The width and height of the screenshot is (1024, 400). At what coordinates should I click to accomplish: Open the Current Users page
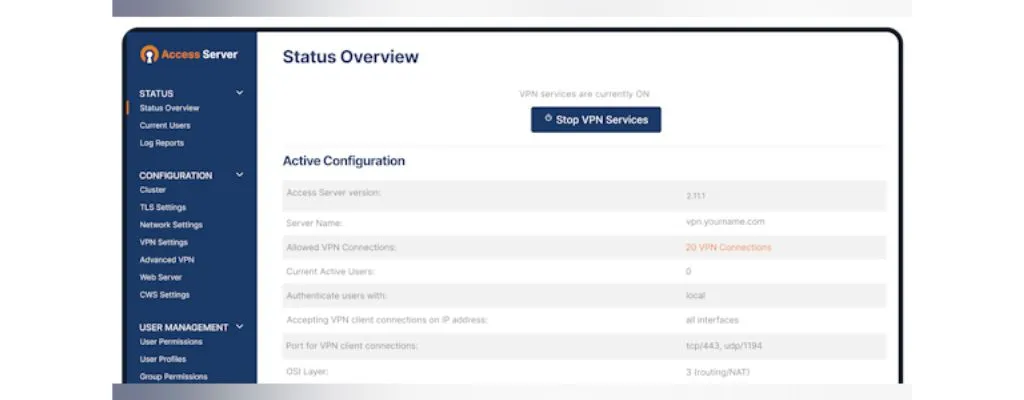tap(165, 126)
